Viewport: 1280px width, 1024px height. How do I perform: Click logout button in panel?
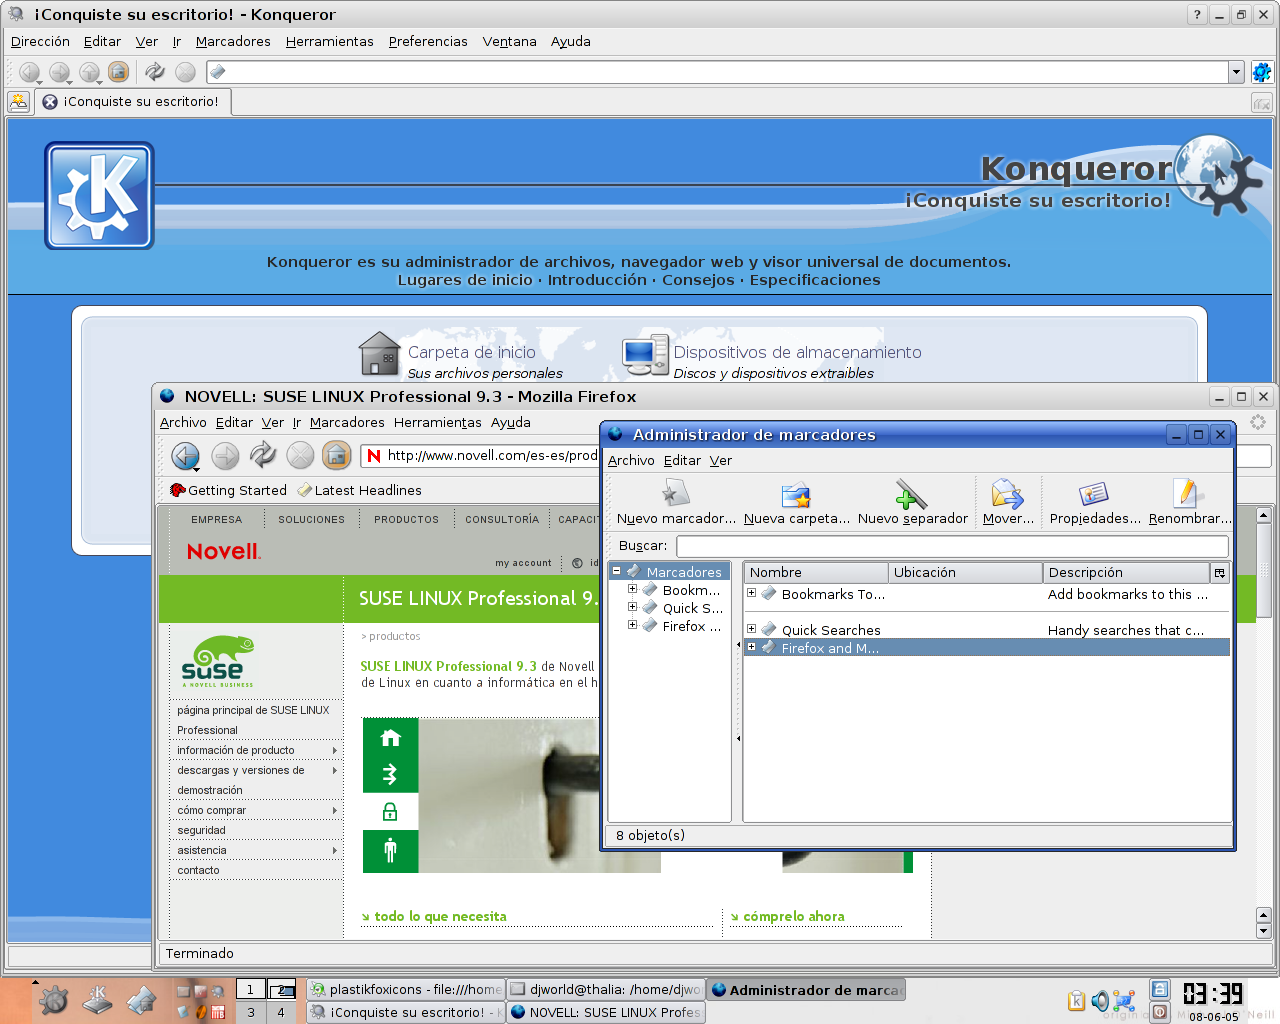click(x=1159, y=1012)
